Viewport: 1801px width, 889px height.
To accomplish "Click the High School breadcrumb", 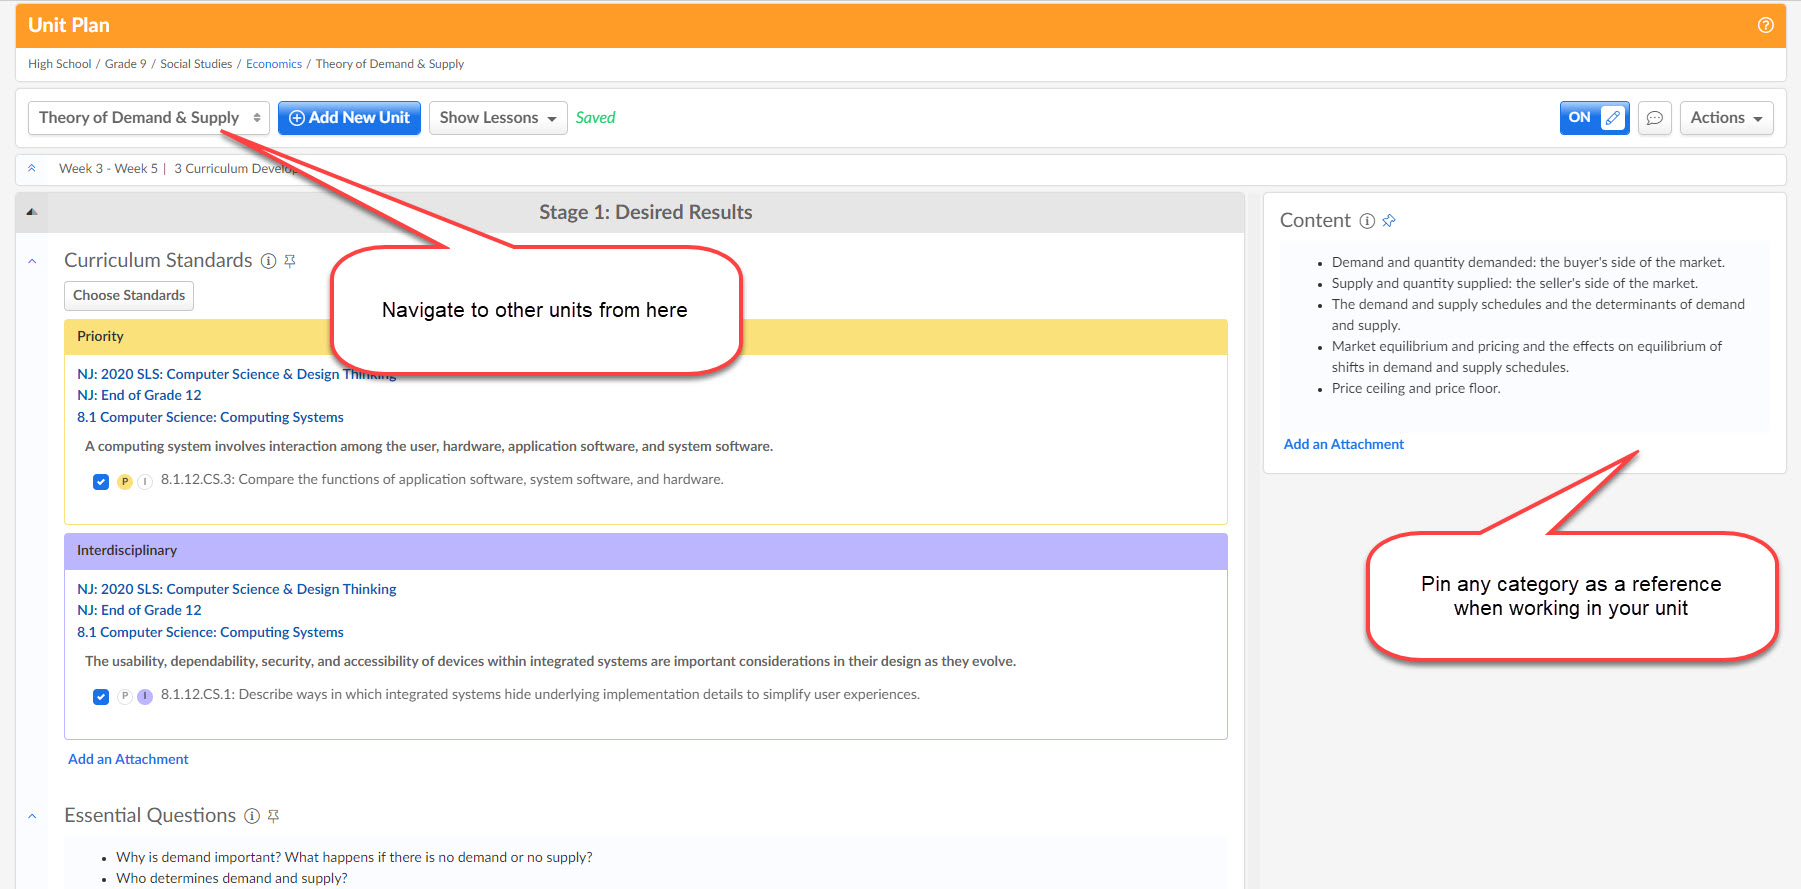I will 59,64.
